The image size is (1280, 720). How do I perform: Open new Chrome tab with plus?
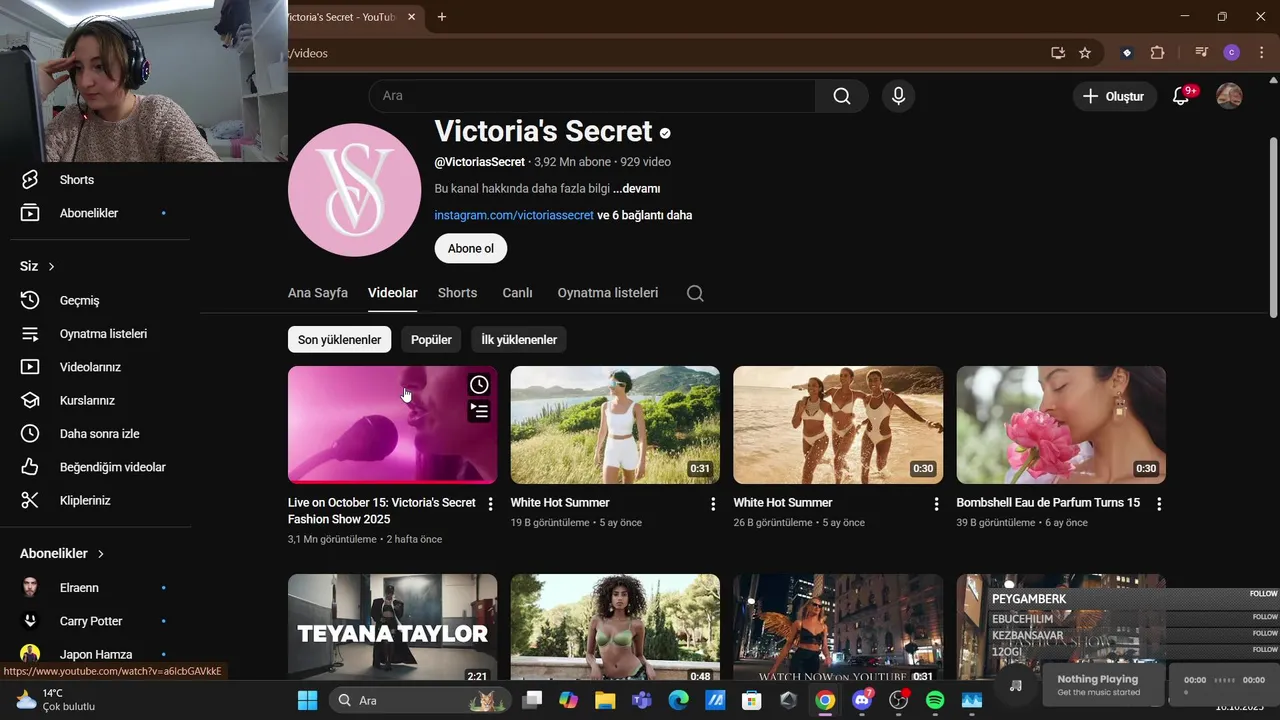441,17
